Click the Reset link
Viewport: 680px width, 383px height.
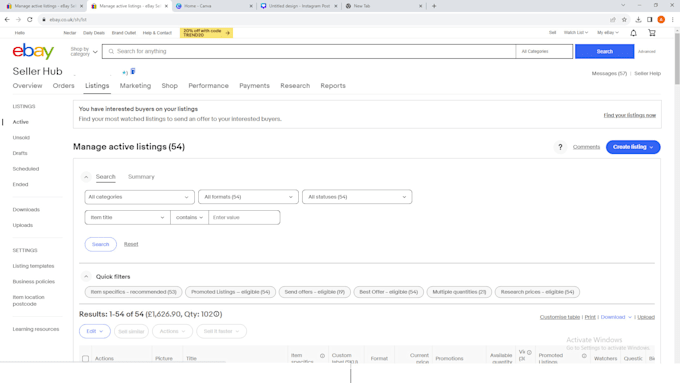131,244
